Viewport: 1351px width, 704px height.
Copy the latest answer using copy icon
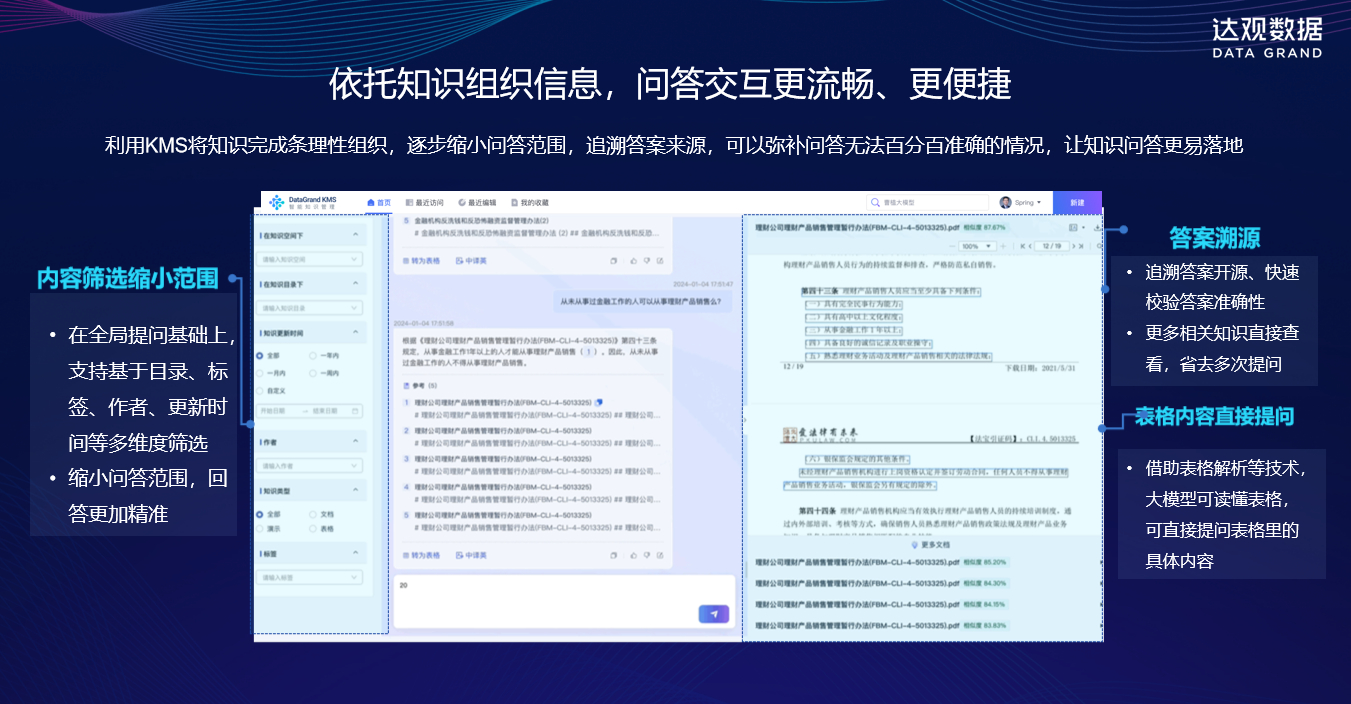[x=613, y=555]
